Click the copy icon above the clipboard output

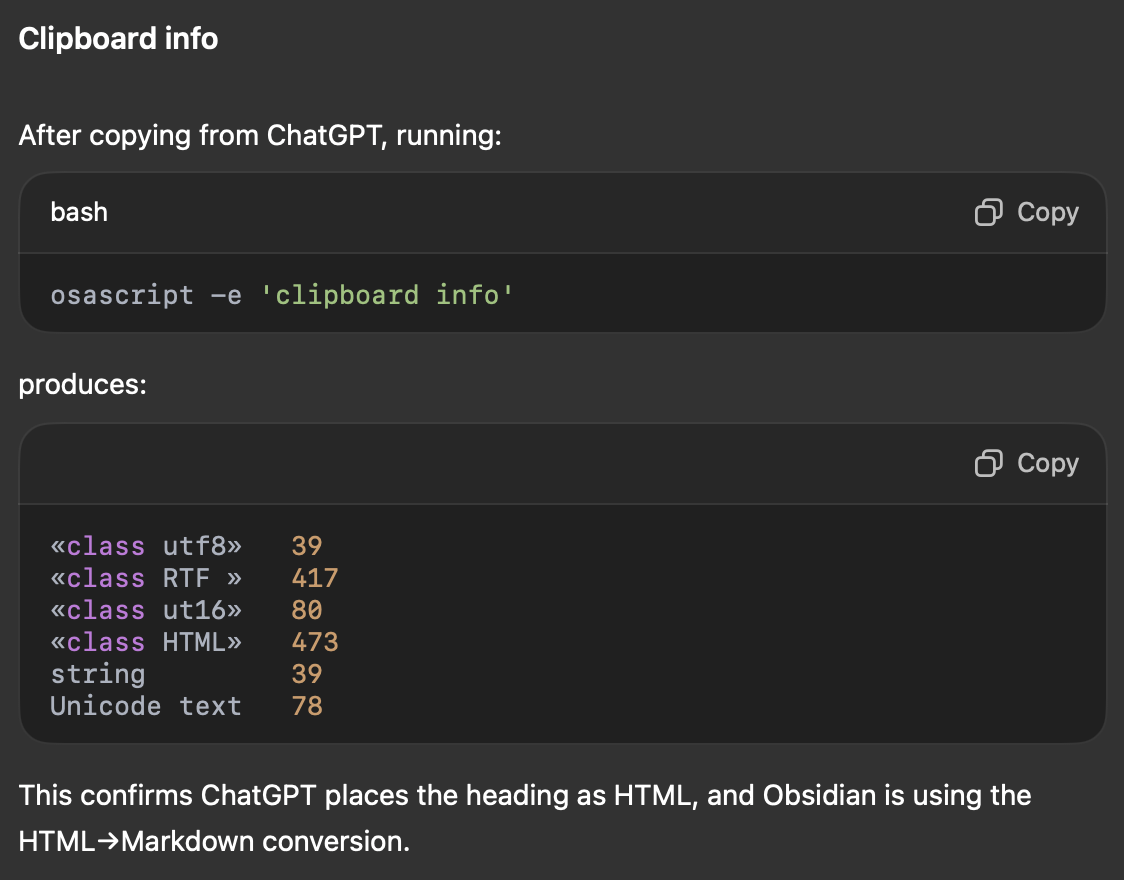click(988, 463)
